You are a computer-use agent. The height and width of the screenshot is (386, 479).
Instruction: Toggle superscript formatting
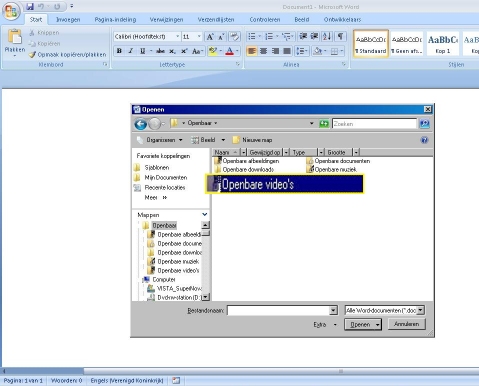184,51
